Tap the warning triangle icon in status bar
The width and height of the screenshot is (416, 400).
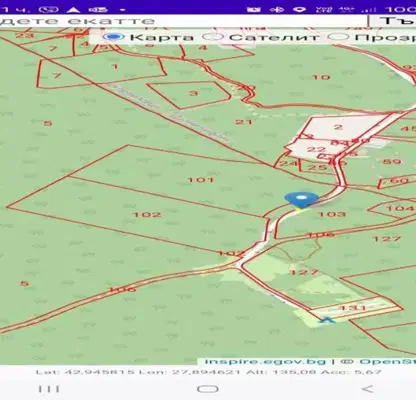coord(73,9)
